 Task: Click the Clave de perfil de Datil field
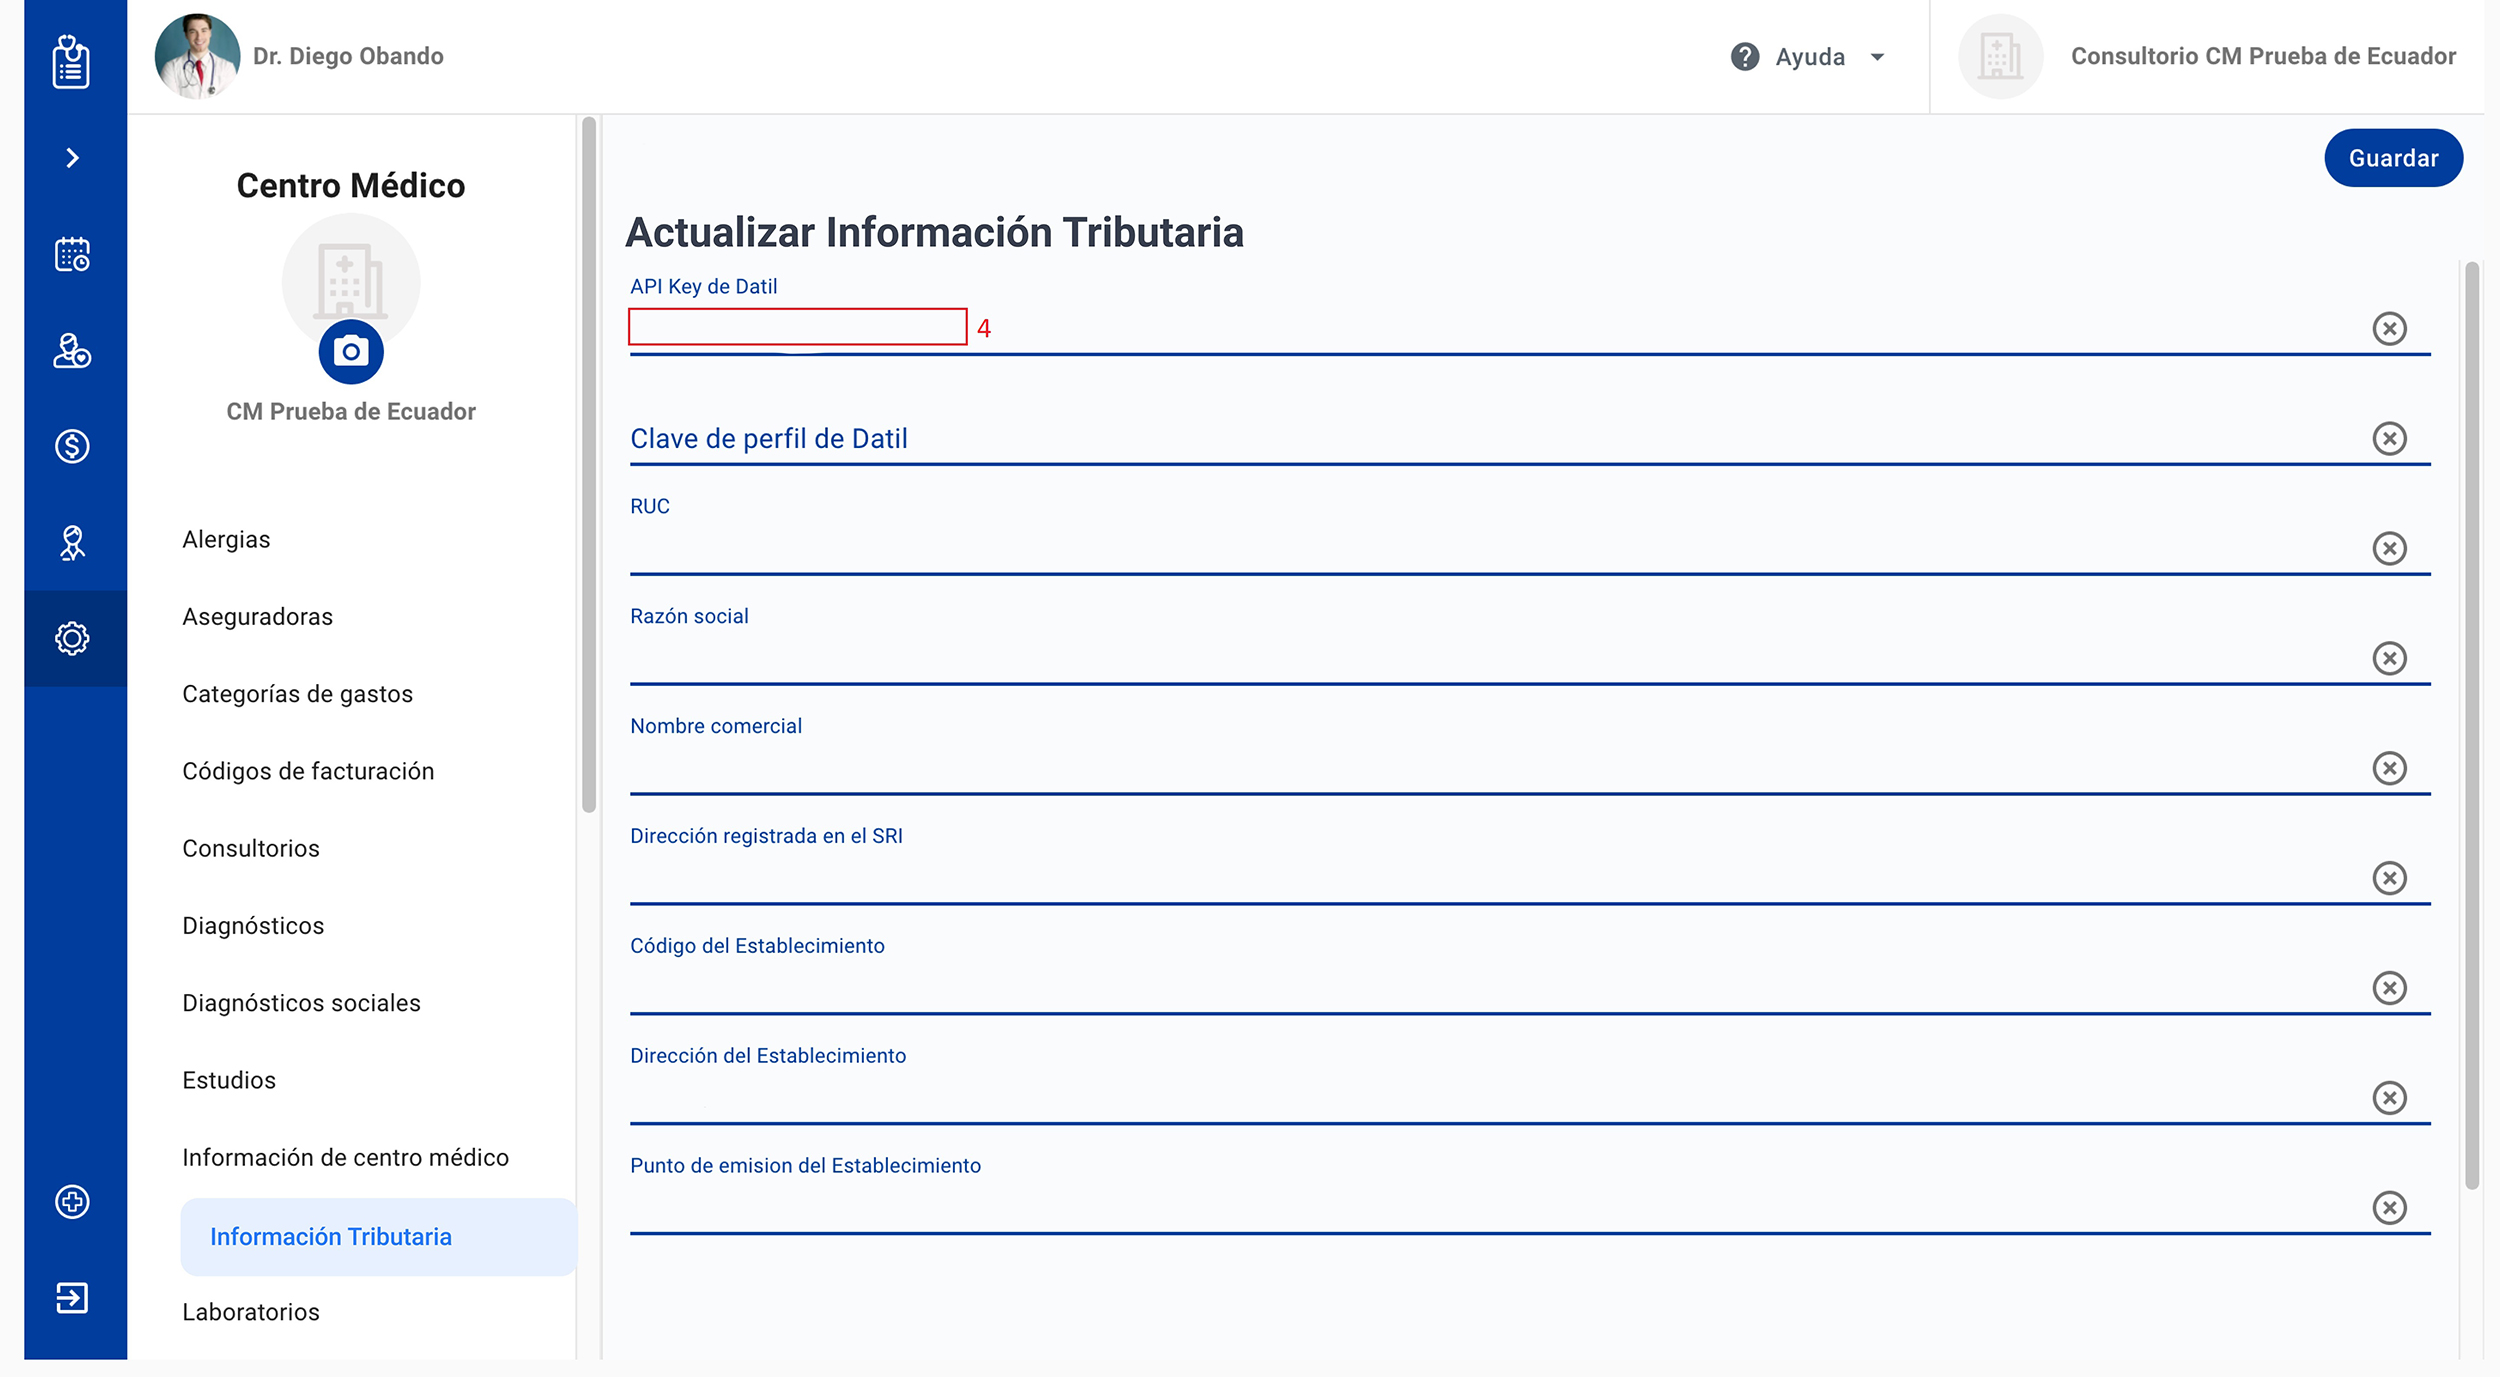point(1490,439)
